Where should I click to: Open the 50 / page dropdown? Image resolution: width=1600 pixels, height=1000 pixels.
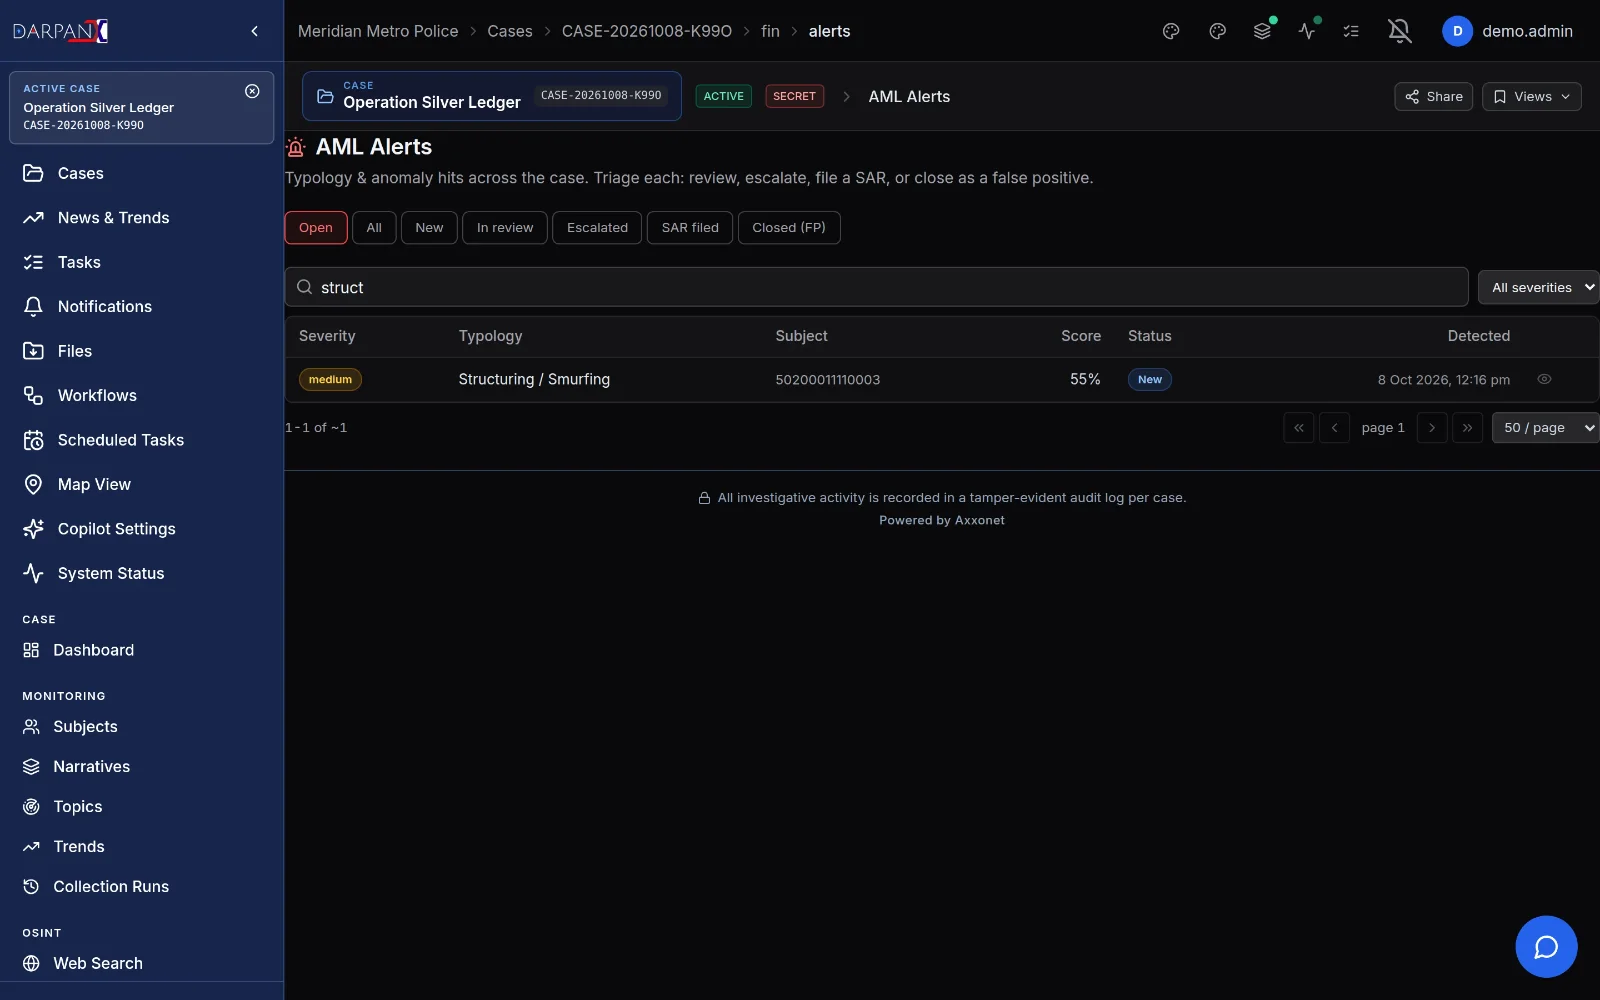click(x=1546, y=427)
